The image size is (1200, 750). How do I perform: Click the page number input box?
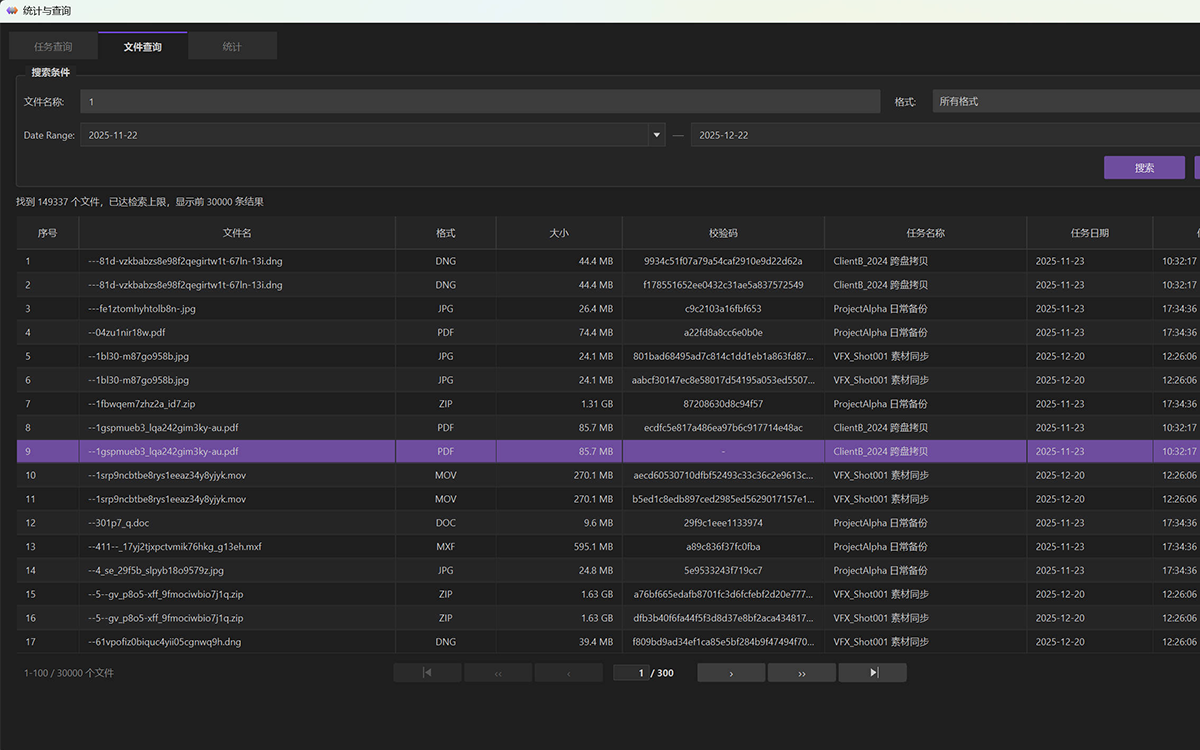[x=630, y=673]
